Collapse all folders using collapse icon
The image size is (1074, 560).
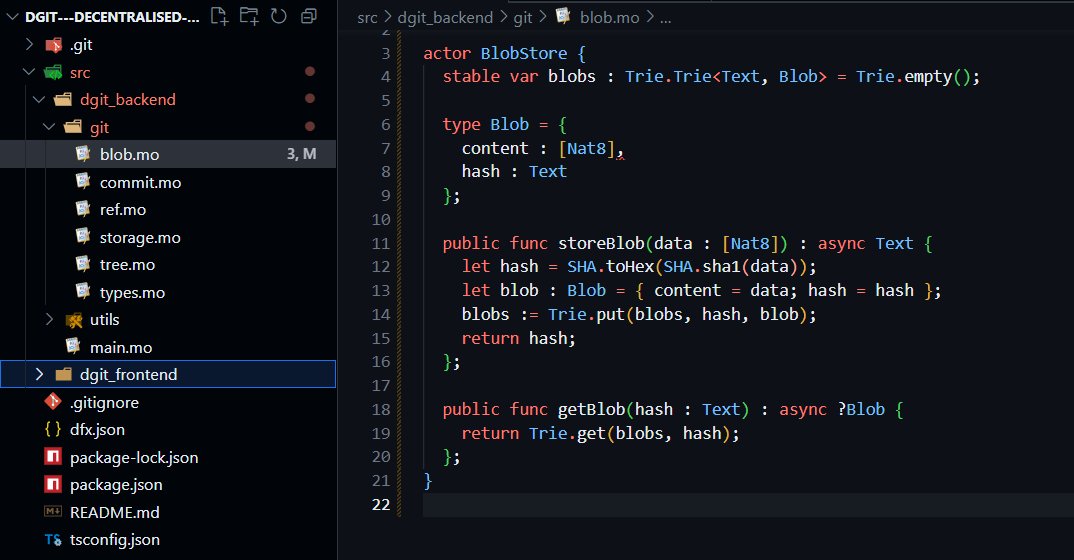309,16
